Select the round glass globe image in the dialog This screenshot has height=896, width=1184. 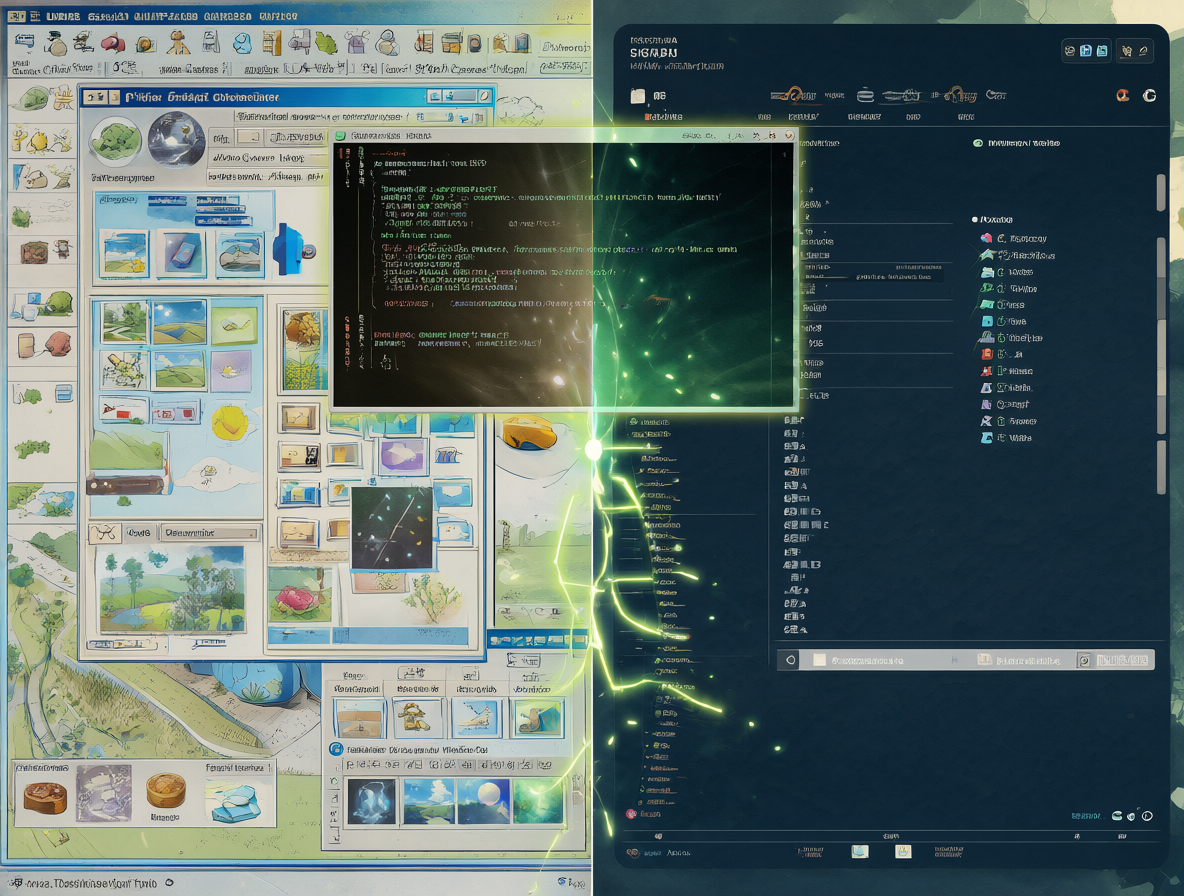[176, 139]
